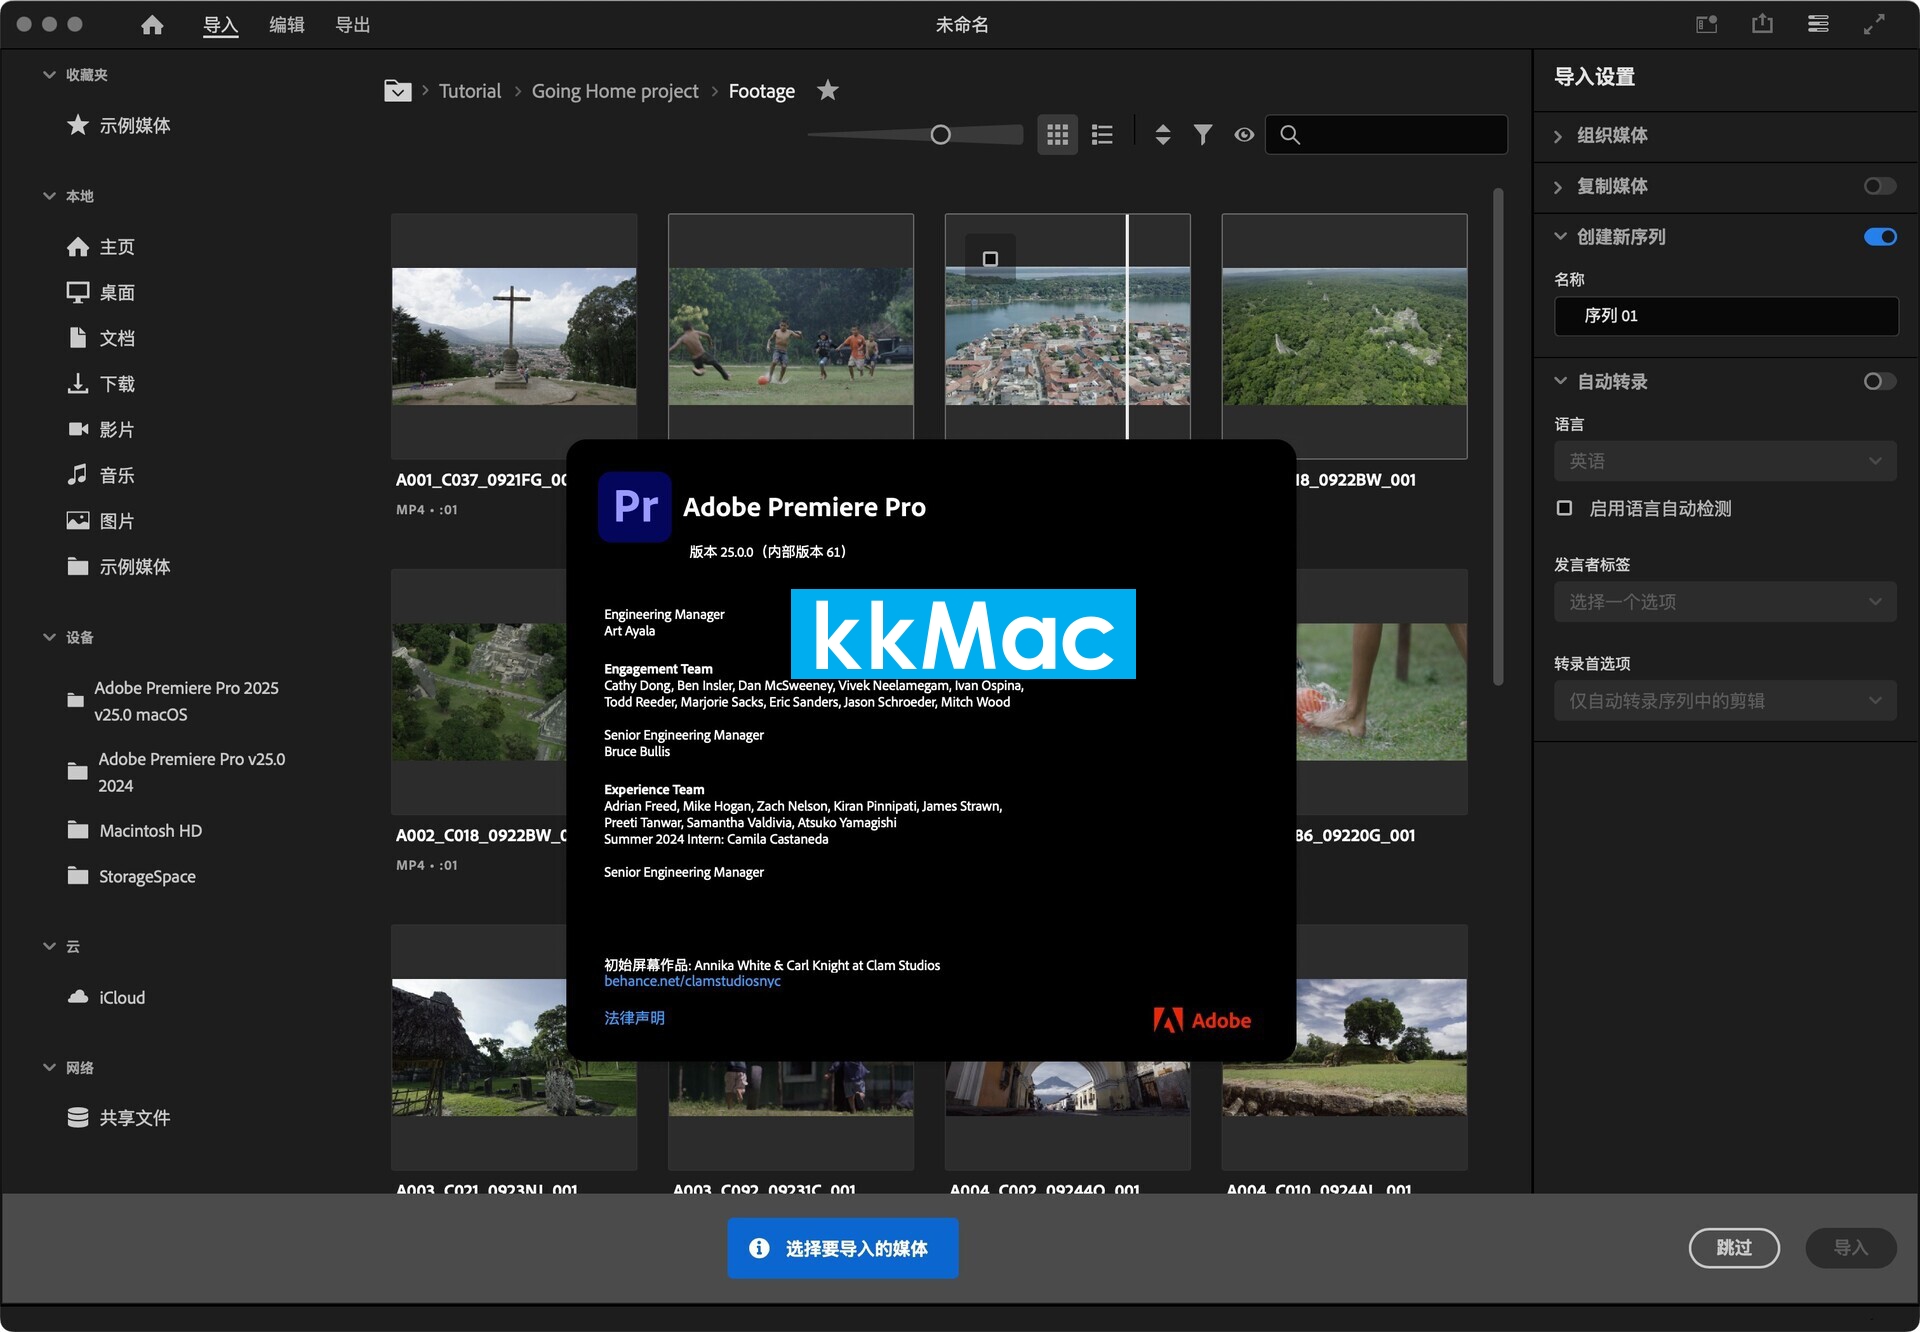Collapse the 本地 section

(49, 196)
